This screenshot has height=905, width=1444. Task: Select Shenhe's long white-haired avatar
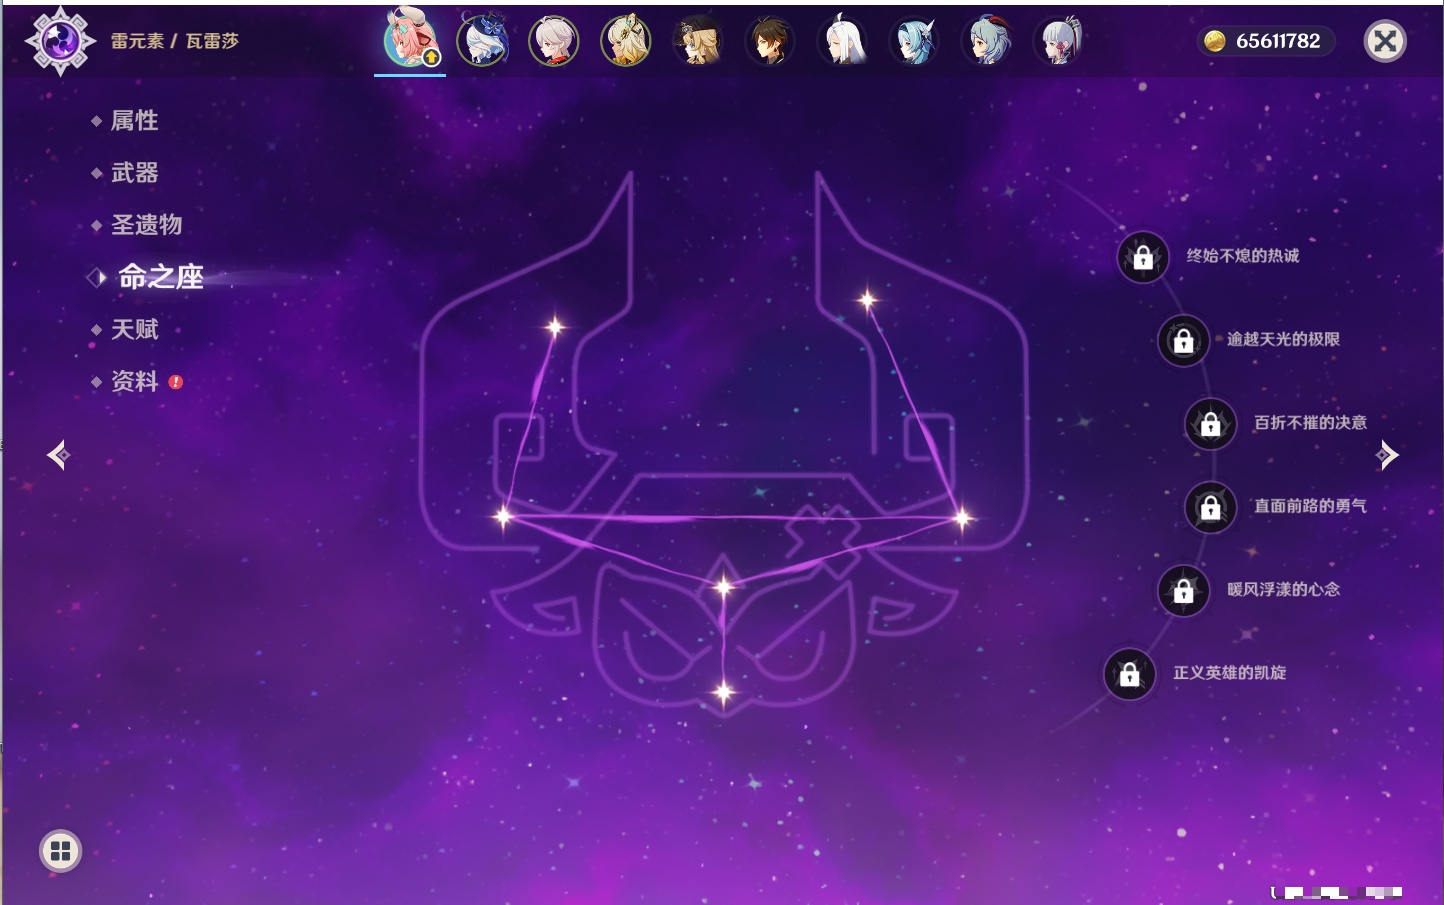coord(842,41)
